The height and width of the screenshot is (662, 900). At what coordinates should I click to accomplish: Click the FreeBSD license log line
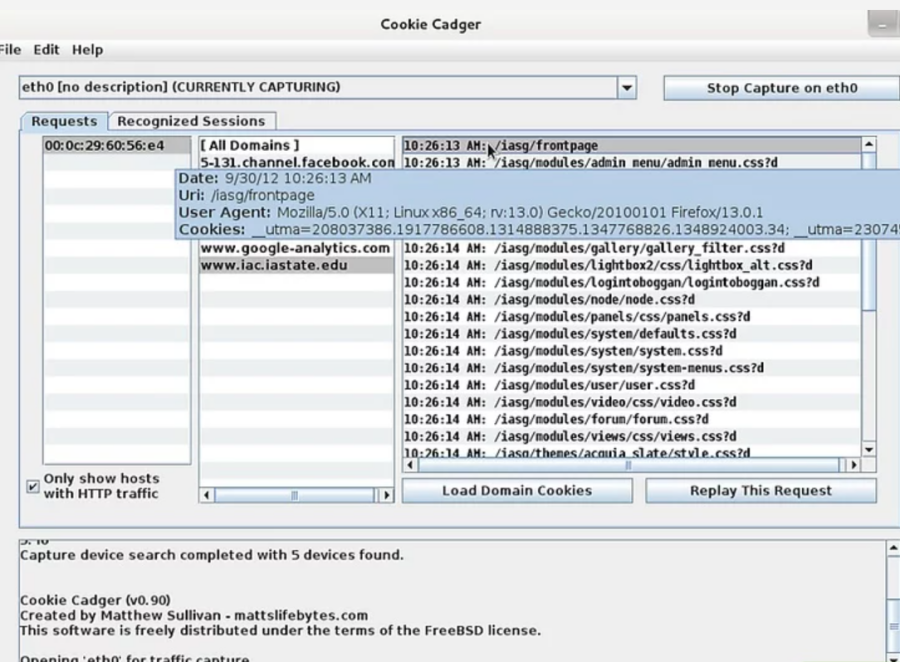coord(280,630)
